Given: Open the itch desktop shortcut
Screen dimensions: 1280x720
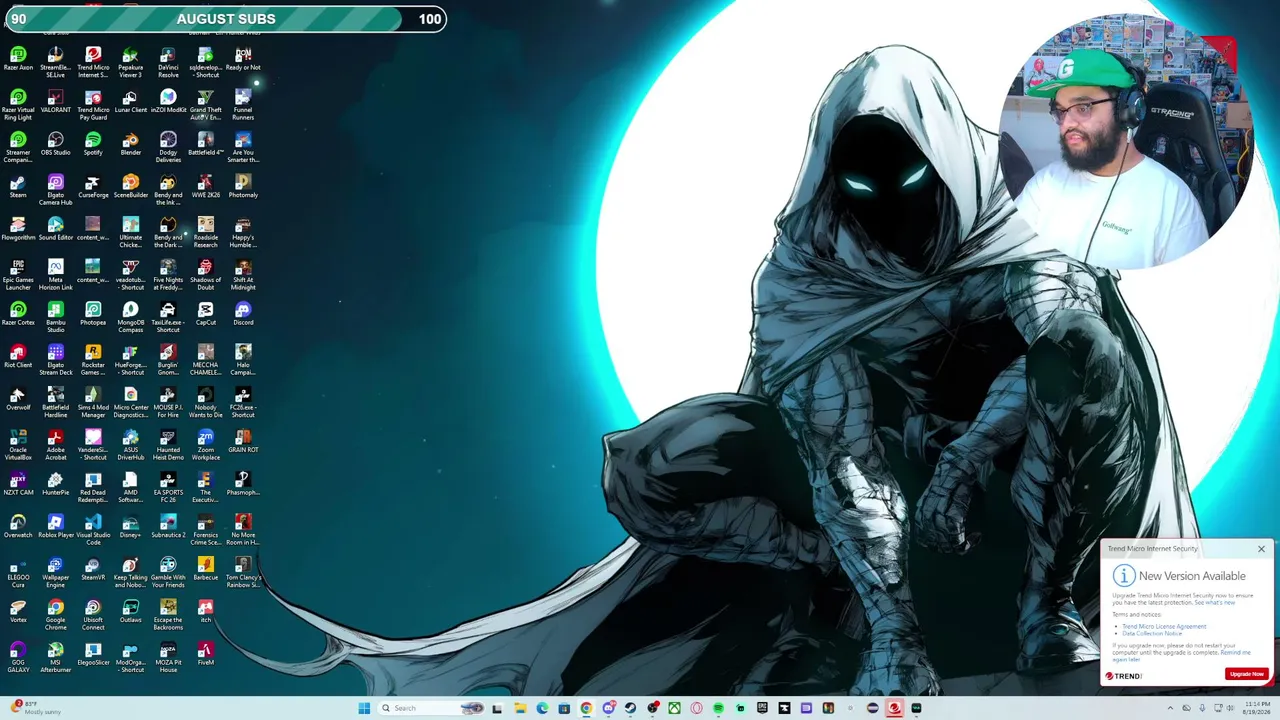Looking at the screenshot, I should (205, 612).
